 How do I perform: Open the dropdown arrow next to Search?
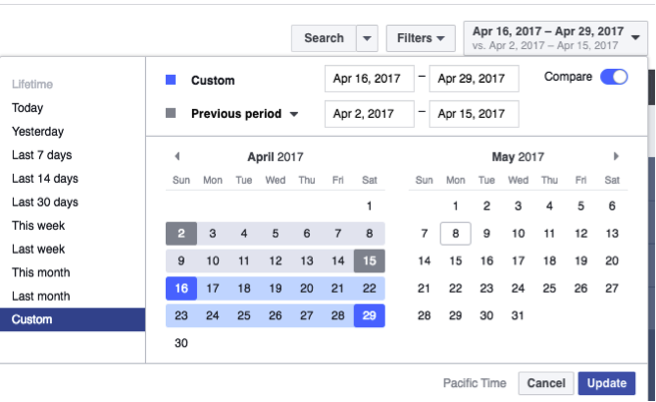click(366, 38)
